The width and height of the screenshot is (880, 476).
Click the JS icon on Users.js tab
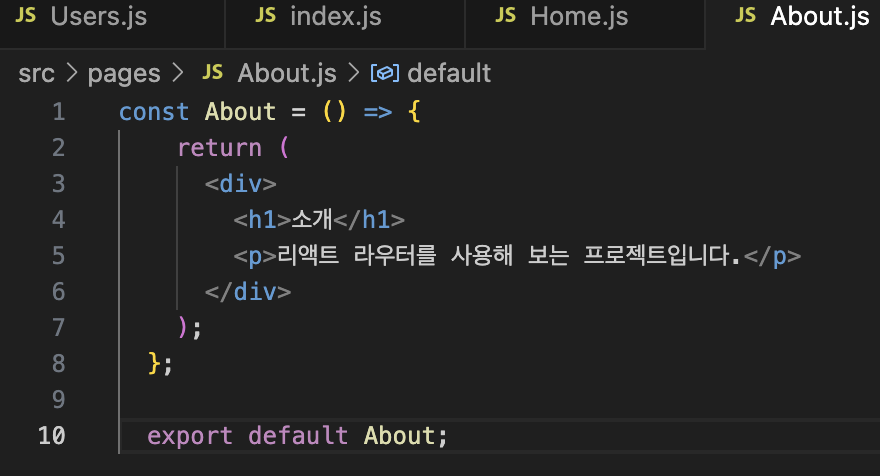[26, 16]
